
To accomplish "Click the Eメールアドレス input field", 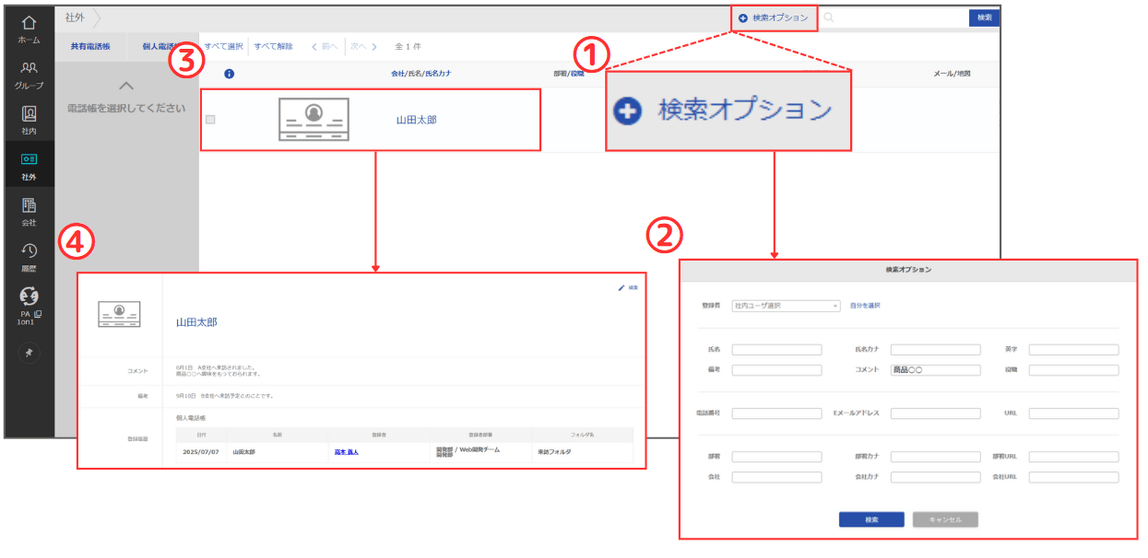I will 936,414.
